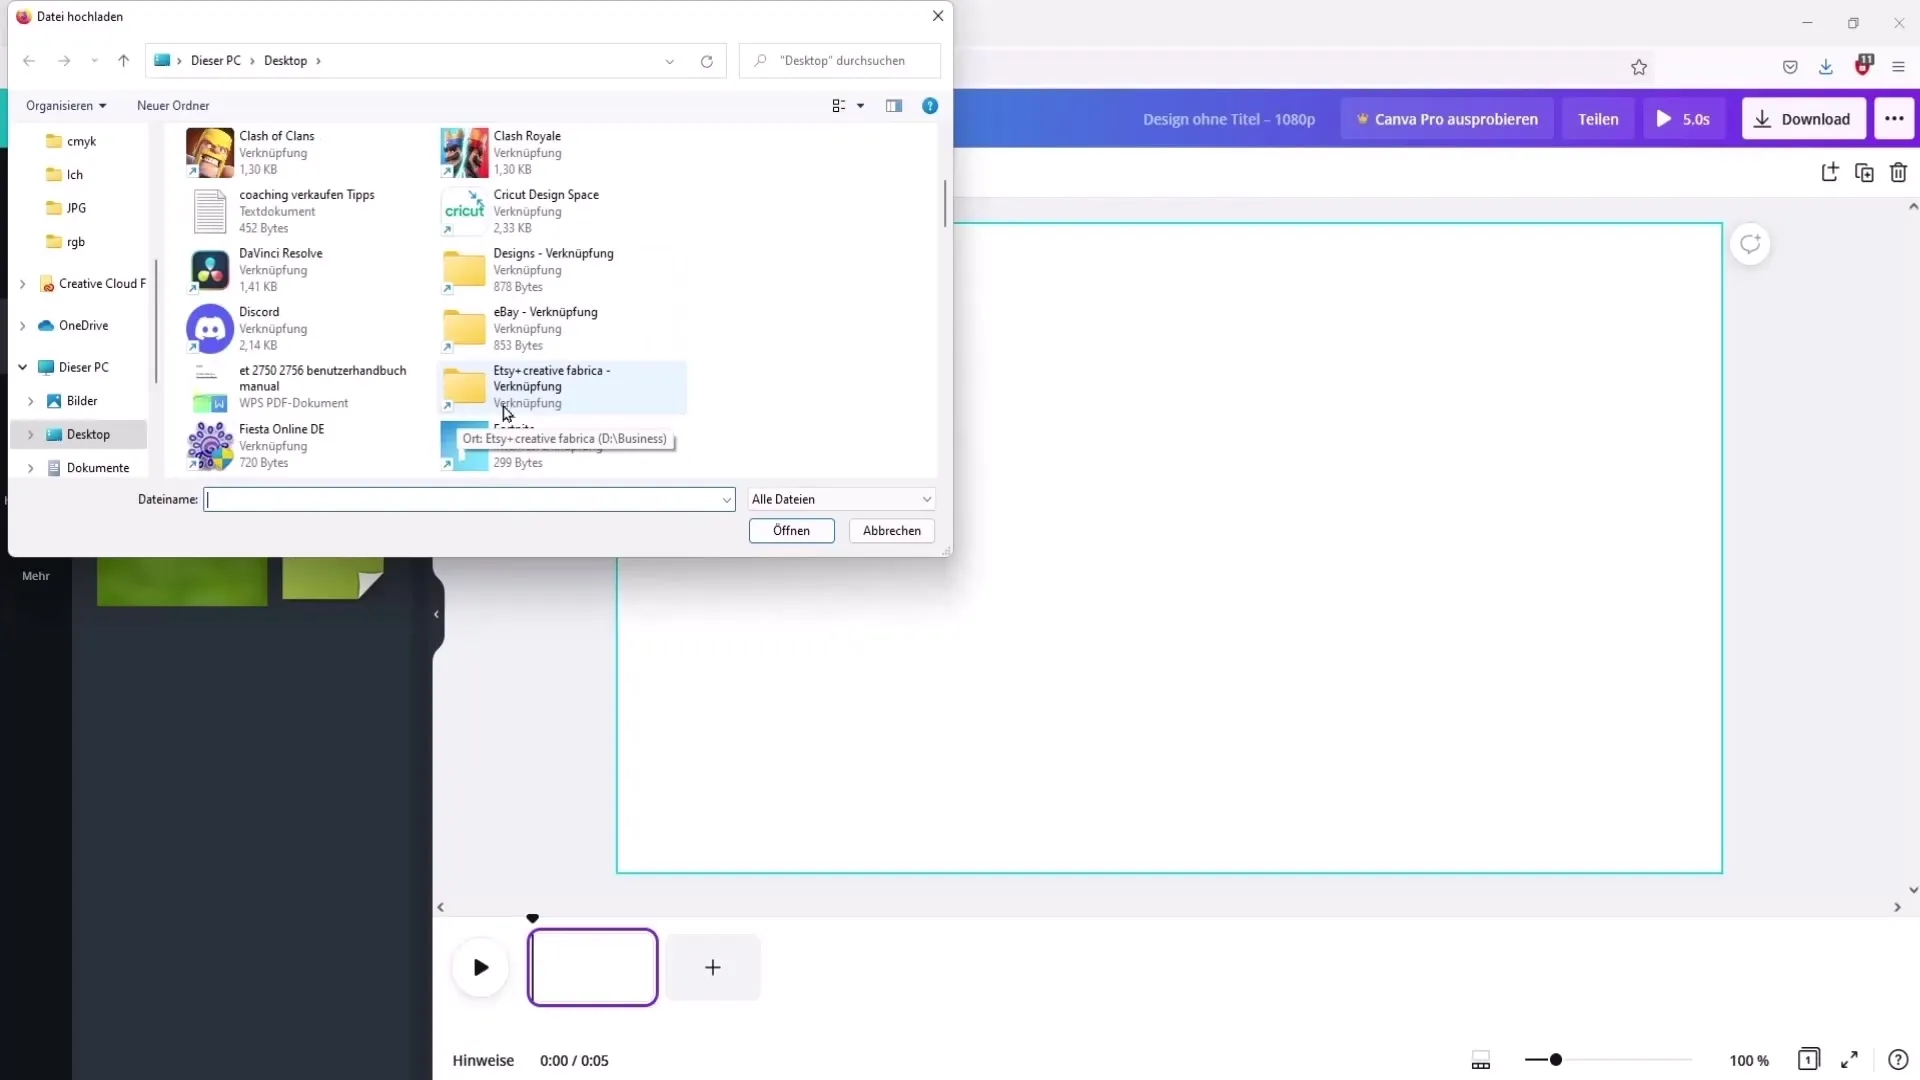Click the Desktop search field
Image resolution: width=1920 pixels, height=1080 pixels.
[840, 61]
